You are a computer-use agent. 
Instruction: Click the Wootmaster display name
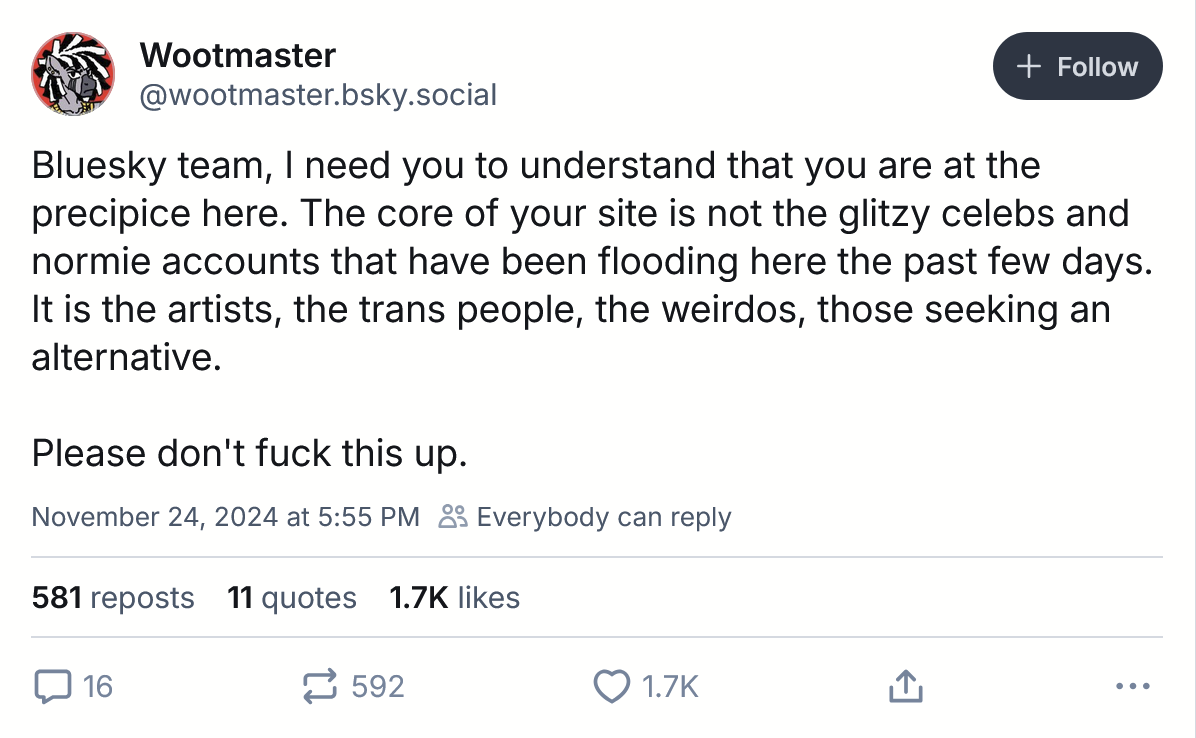(x=238, y=54)
